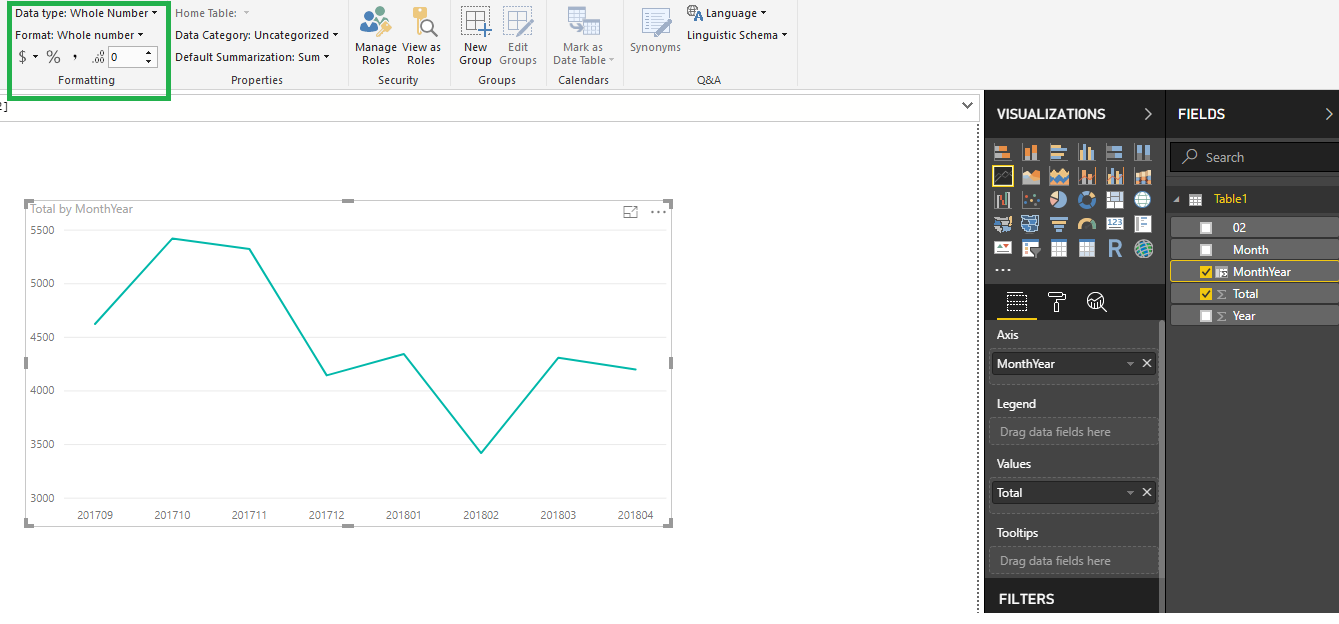Apply percentage format
Viewport: 1339px width, 624px height.
(x=53, y=57)
